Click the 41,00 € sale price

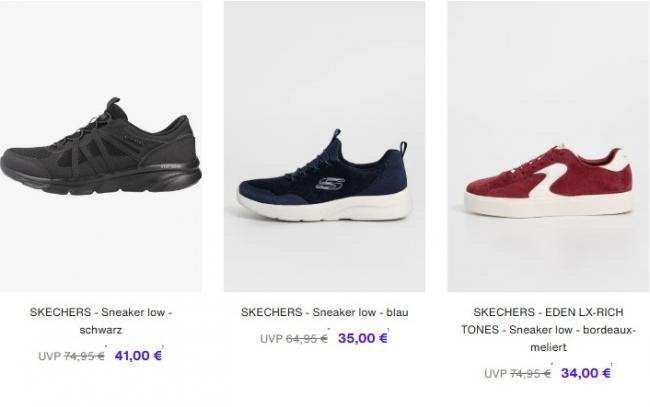138,356
